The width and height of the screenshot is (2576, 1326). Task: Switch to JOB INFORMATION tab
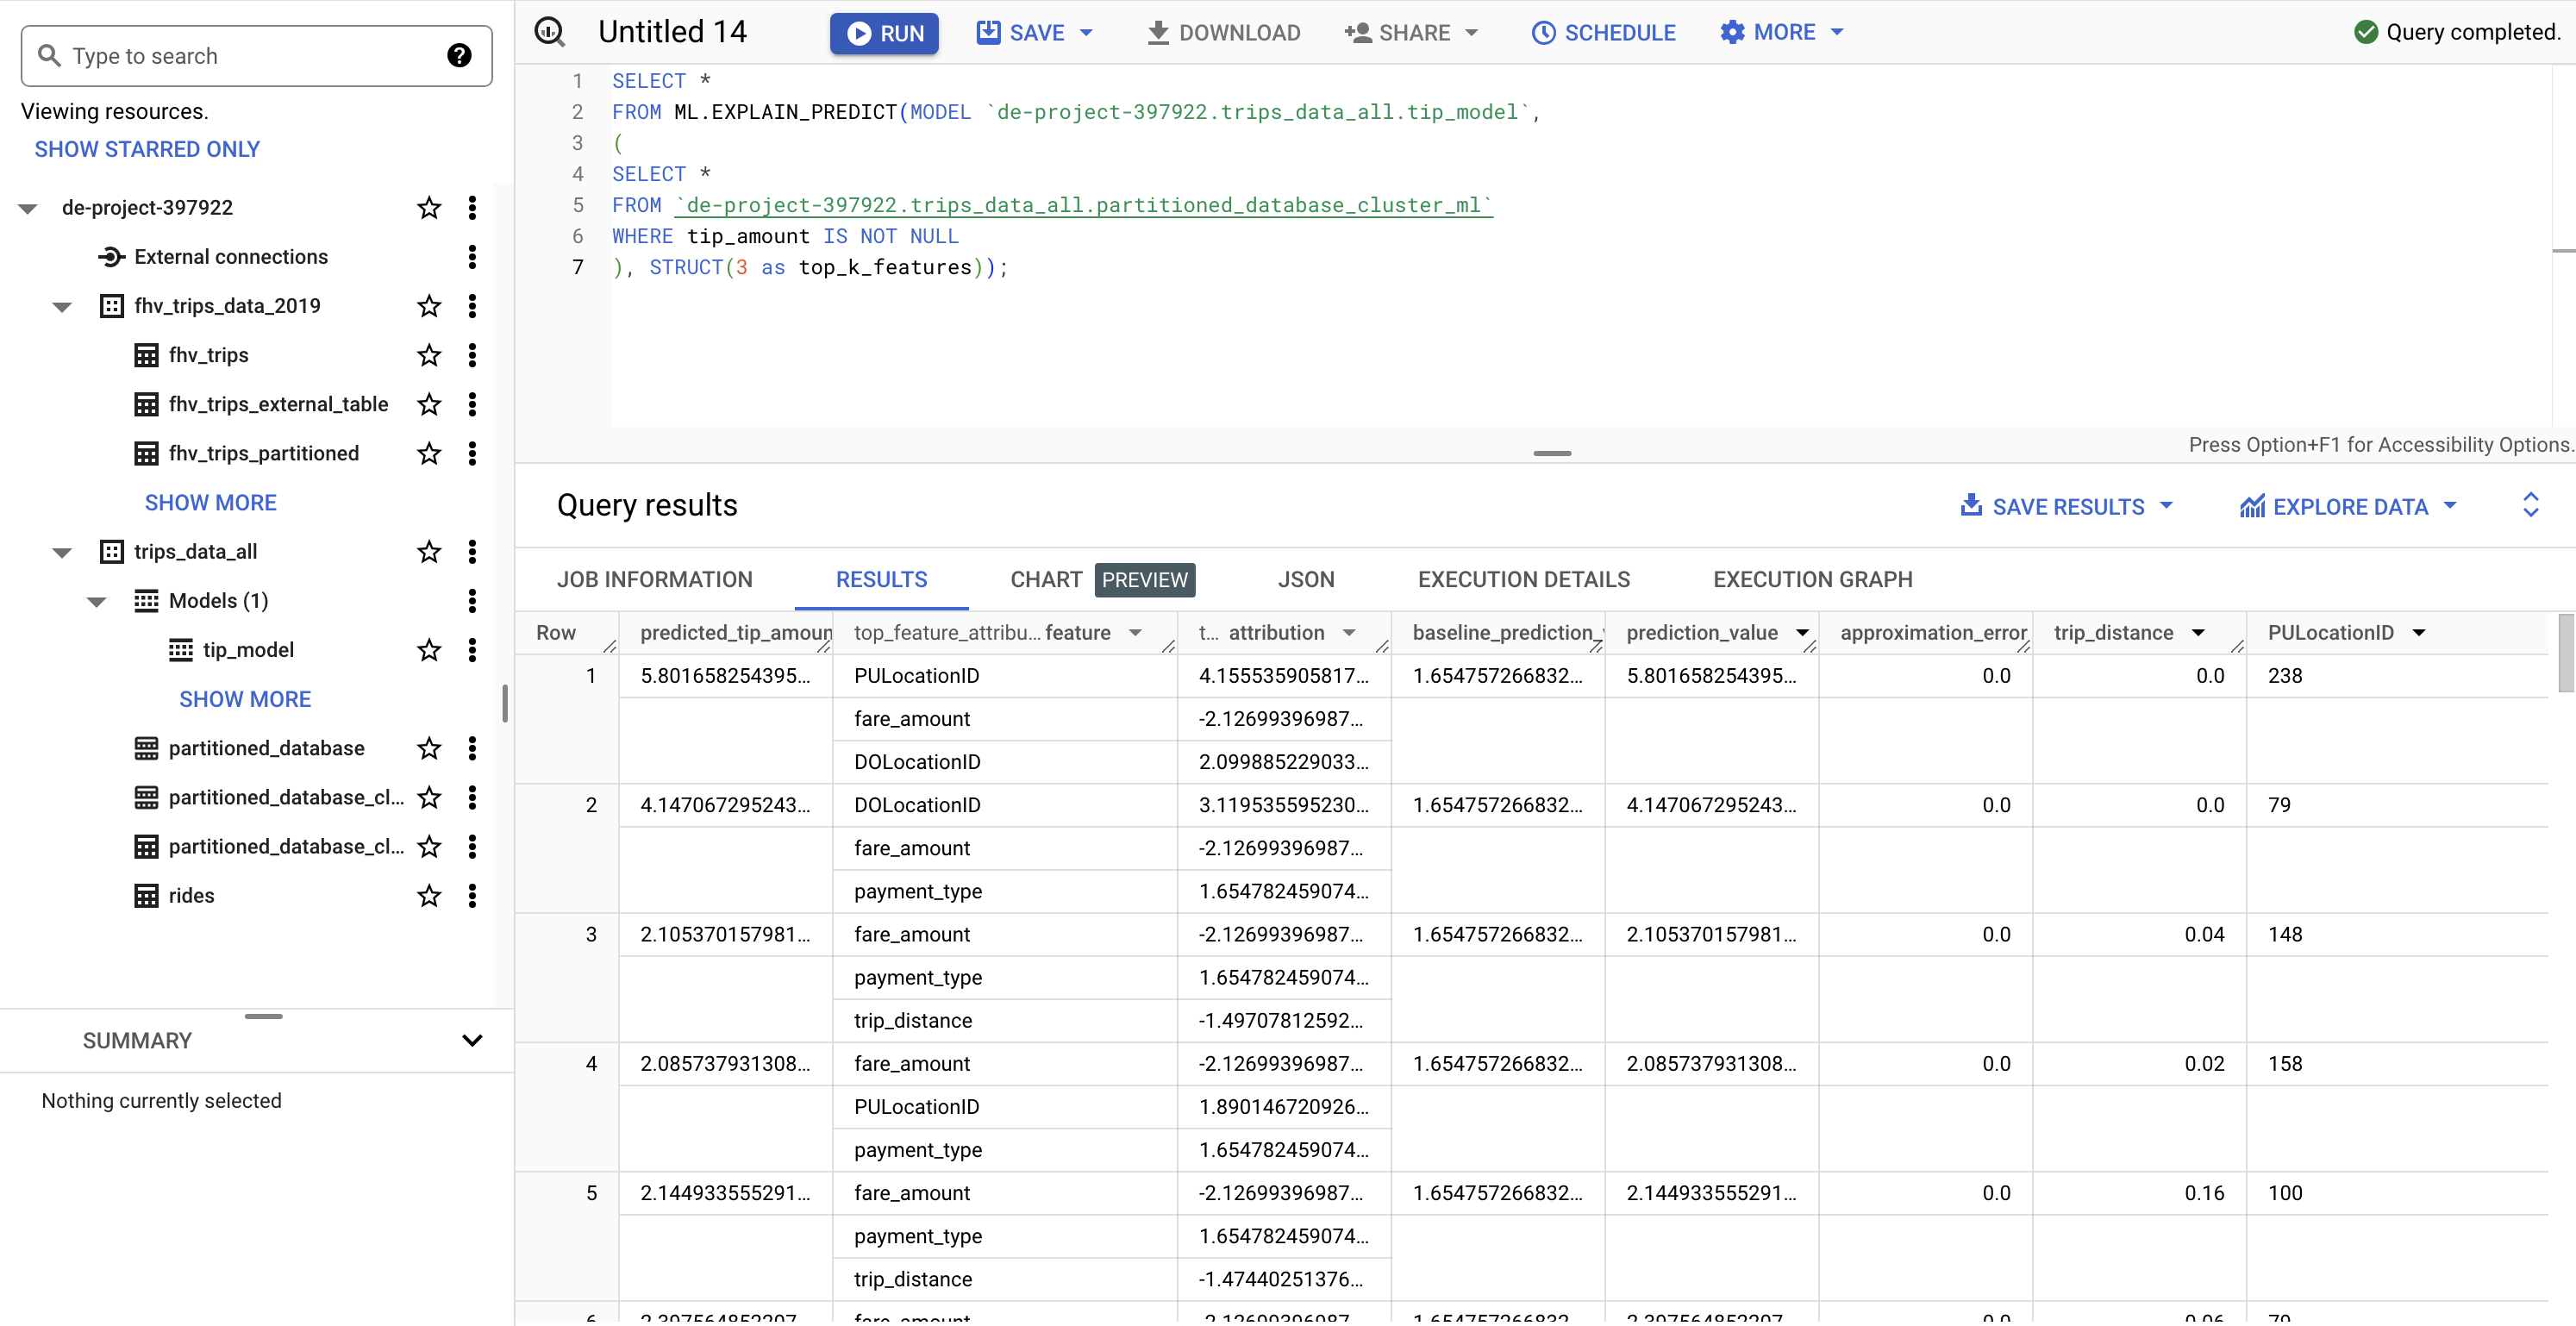(x=655, y=580)
